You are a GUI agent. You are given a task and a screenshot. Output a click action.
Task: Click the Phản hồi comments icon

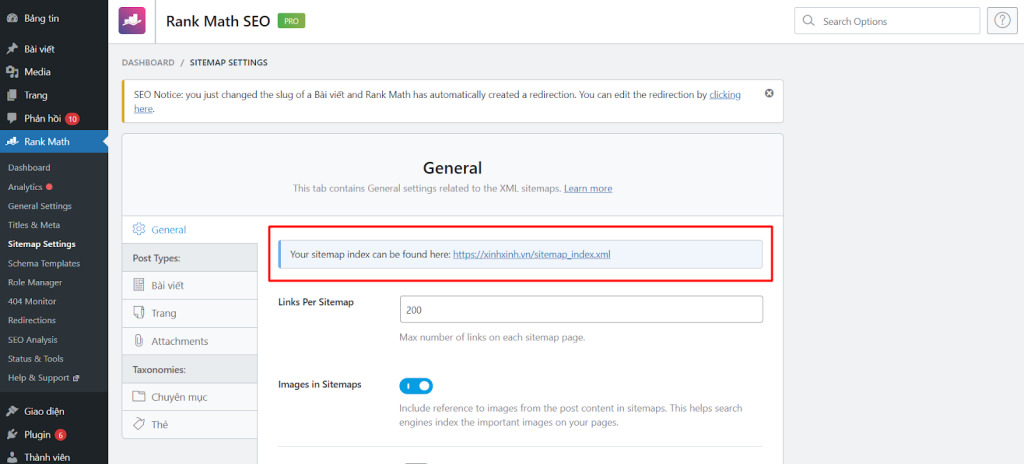[12, 118]
